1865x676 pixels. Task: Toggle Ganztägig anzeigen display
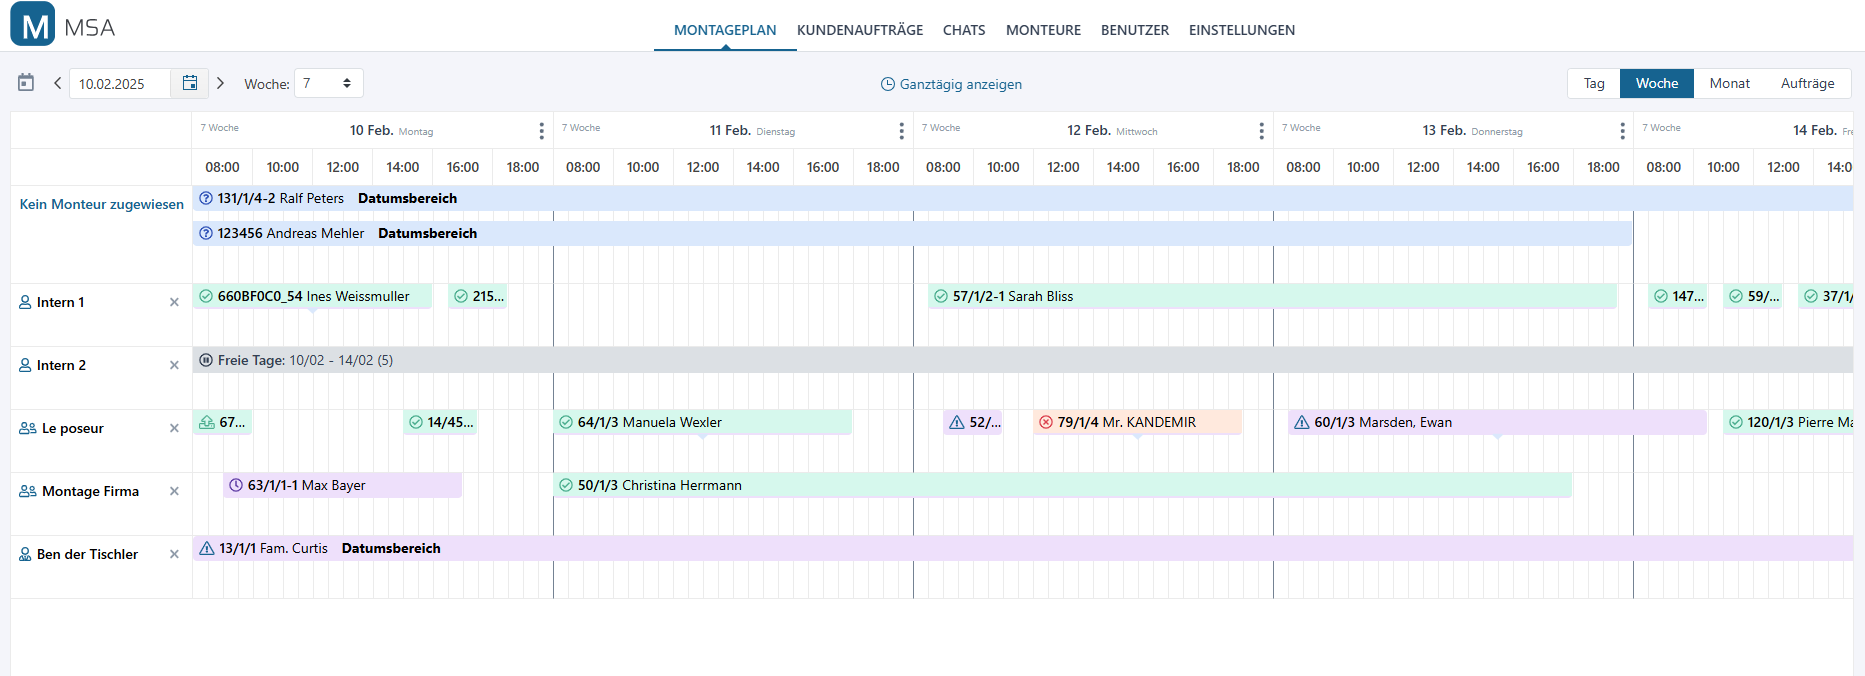tap(950, 84)
